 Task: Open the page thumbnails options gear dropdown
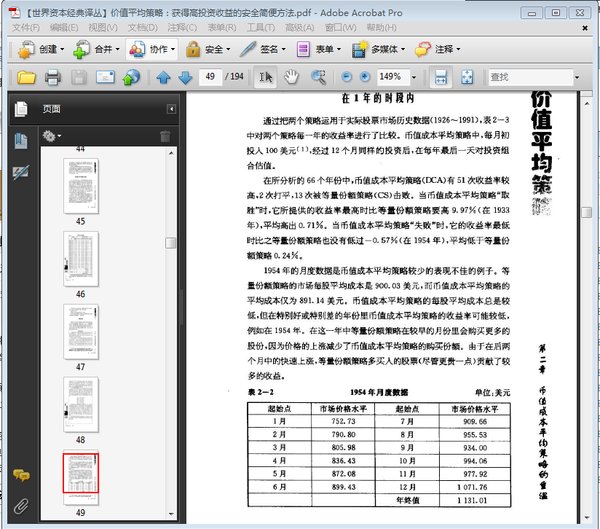52,135
